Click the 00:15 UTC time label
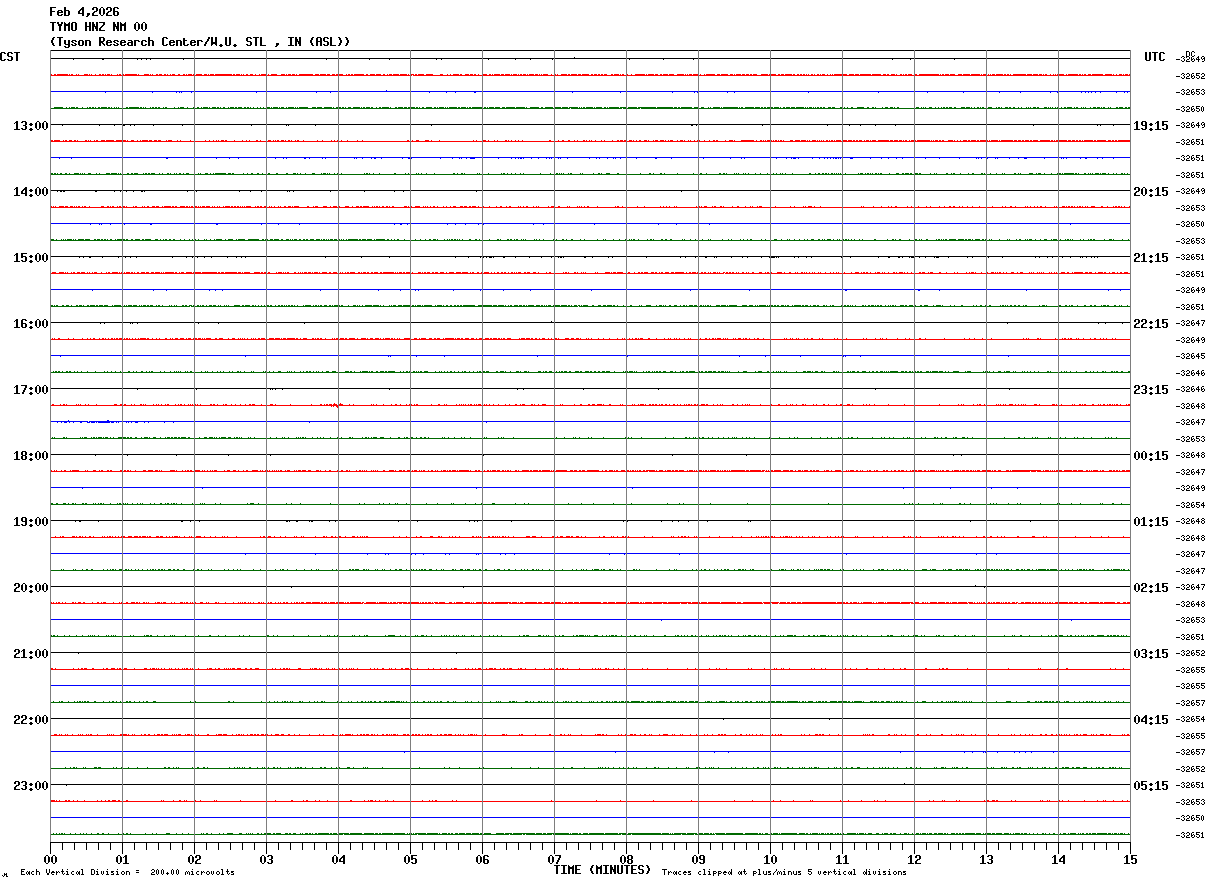 pyautogui.click(x=1150, y=456)
